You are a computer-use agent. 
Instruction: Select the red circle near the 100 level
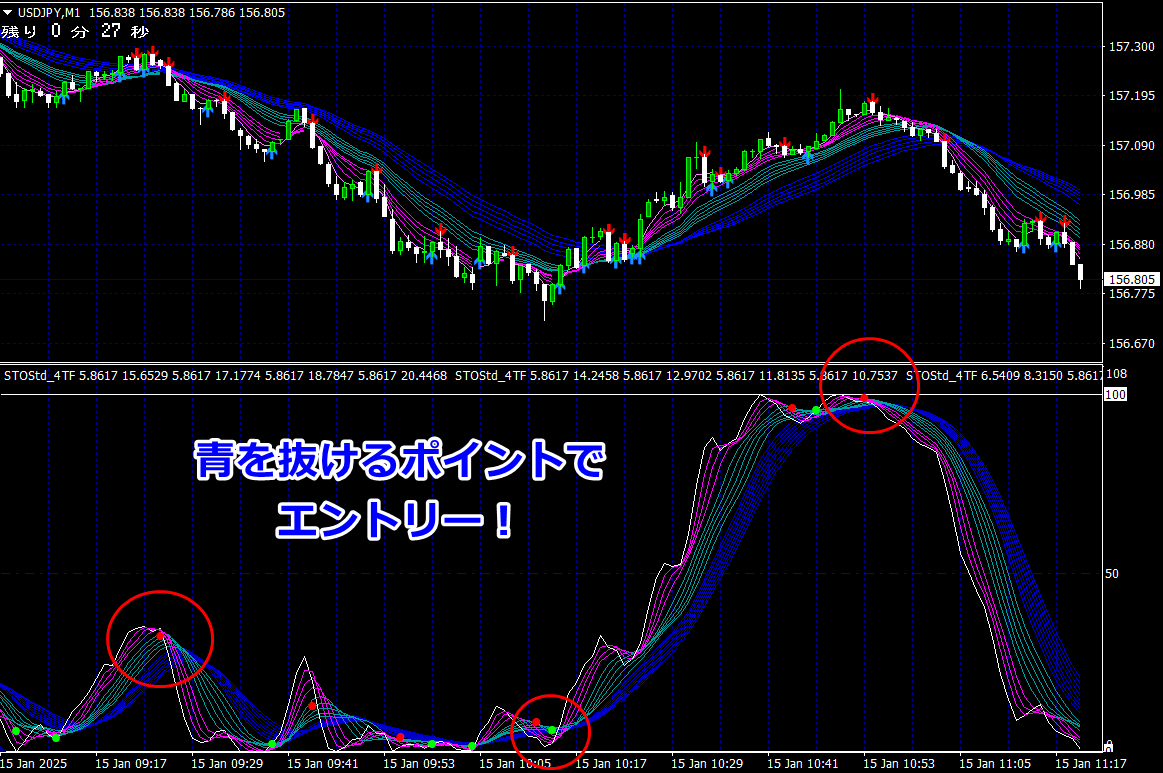[869, 386]
